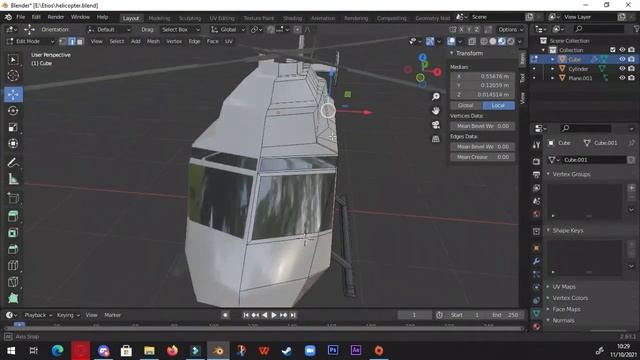
Task: Open Blender from the Windows taskbar
Action: coord(218,351)
